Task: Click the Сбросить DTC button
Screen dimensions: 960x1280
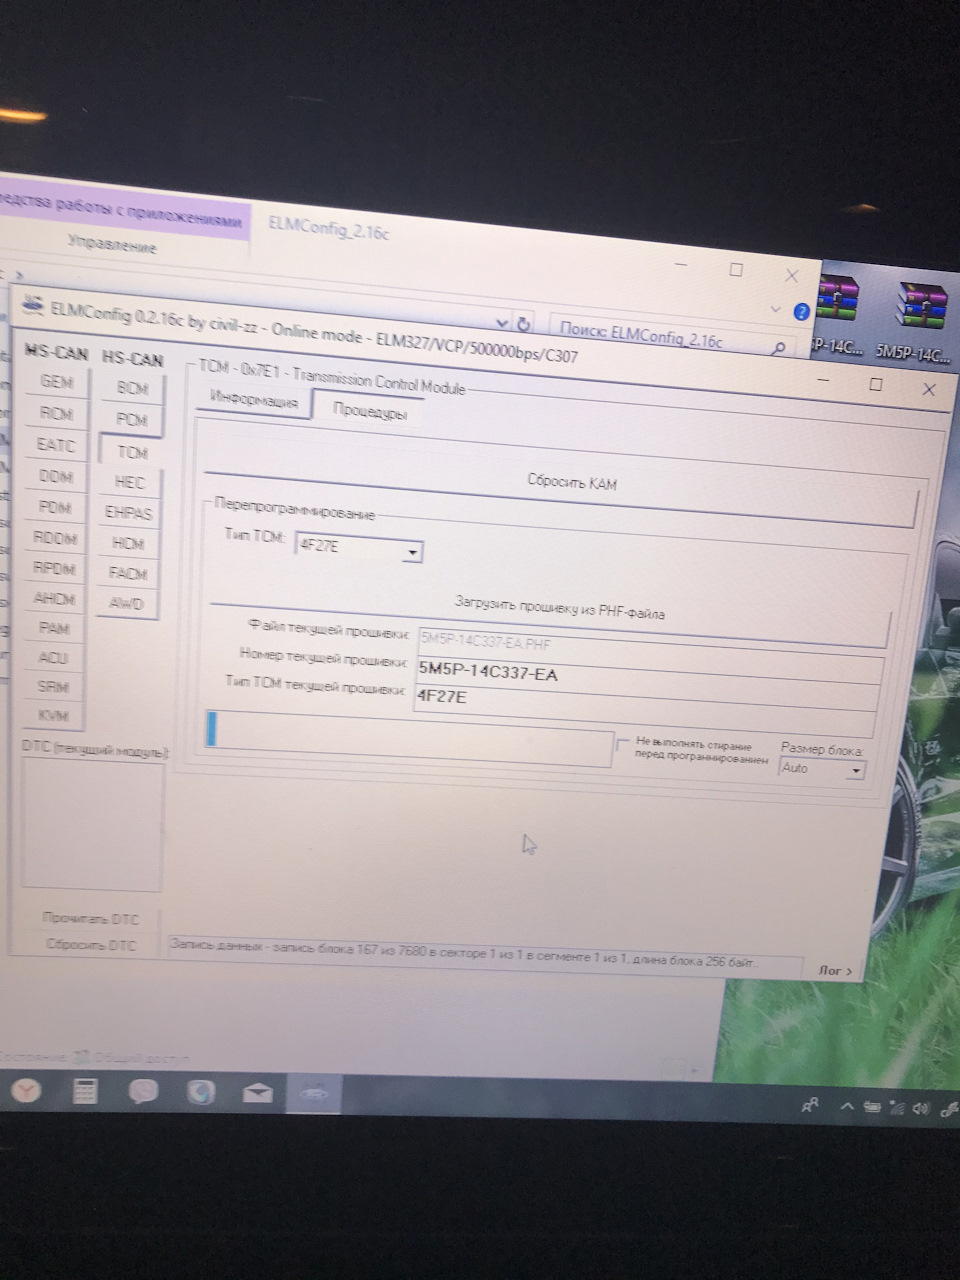Action: tap(91, 944)
